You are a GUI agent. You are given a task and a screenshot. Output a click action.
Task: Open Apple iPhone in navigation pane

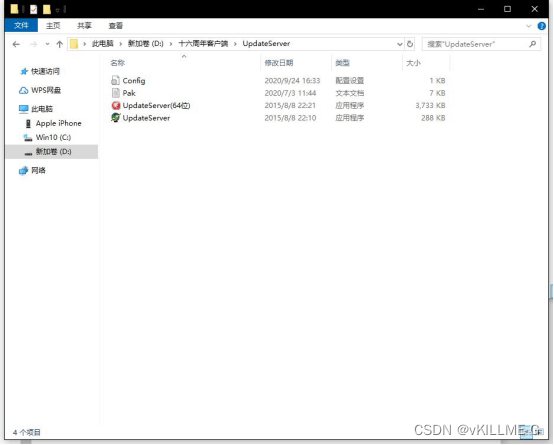click(x=58, y=123)
